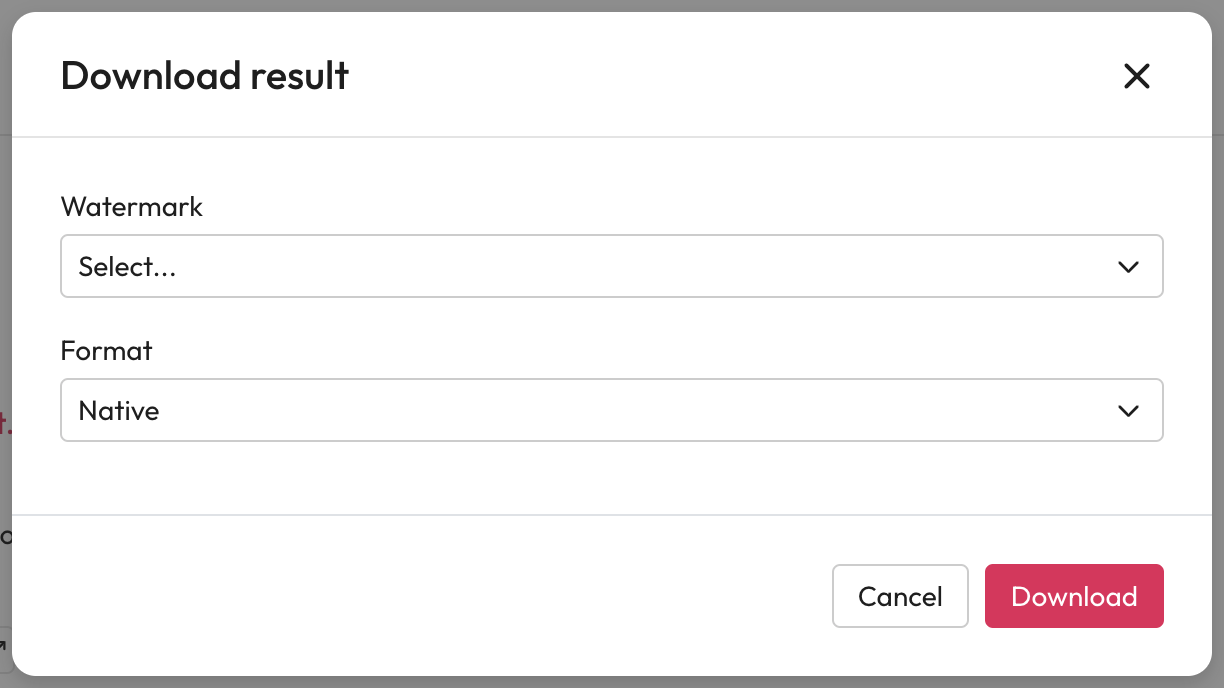Expand the Format dropdown

click(611, 410)
